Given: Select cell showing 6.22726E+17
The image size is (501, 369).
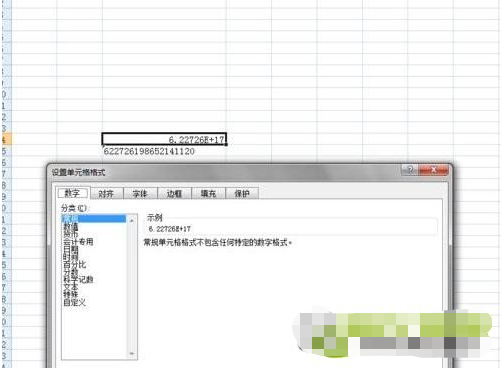Looking at the screenshot, I should [164, 139].
